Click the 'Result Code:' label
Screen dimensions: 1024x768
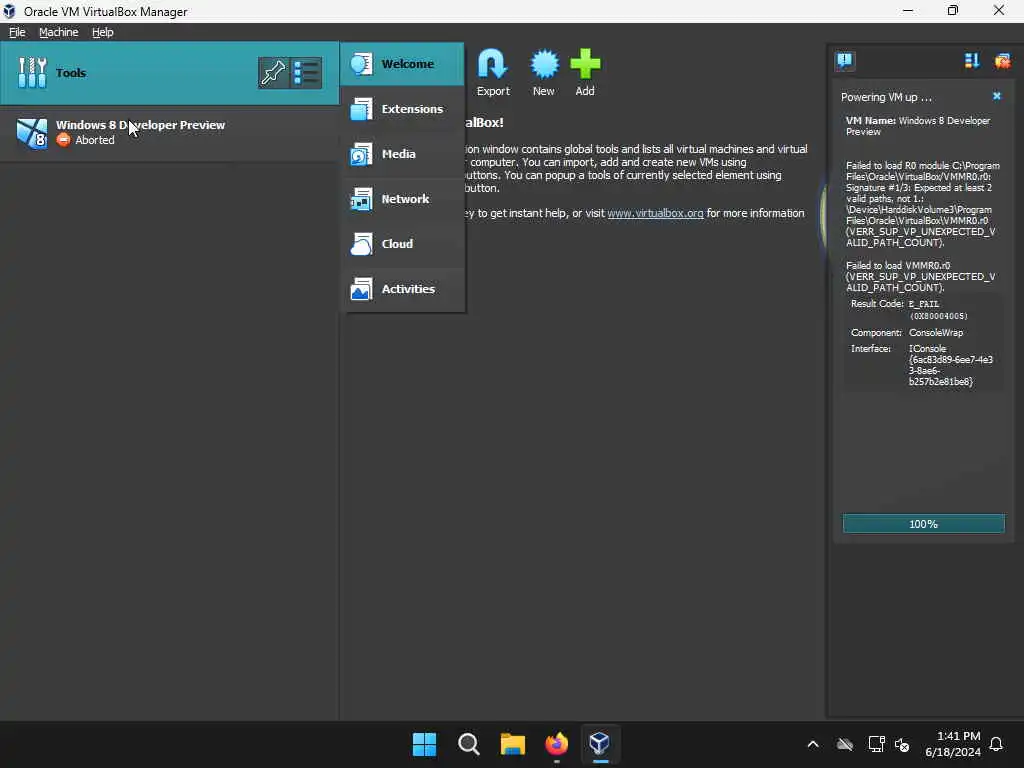877,304
